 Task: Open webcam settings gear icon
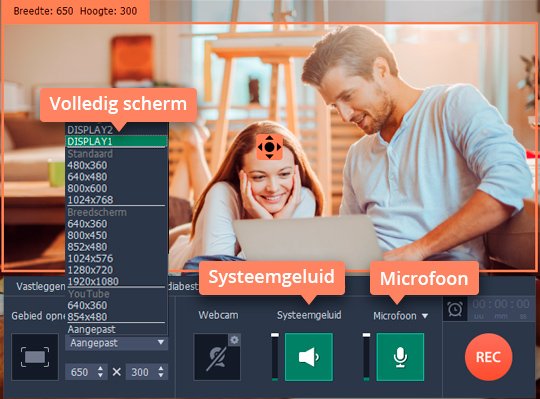point(235,340)
